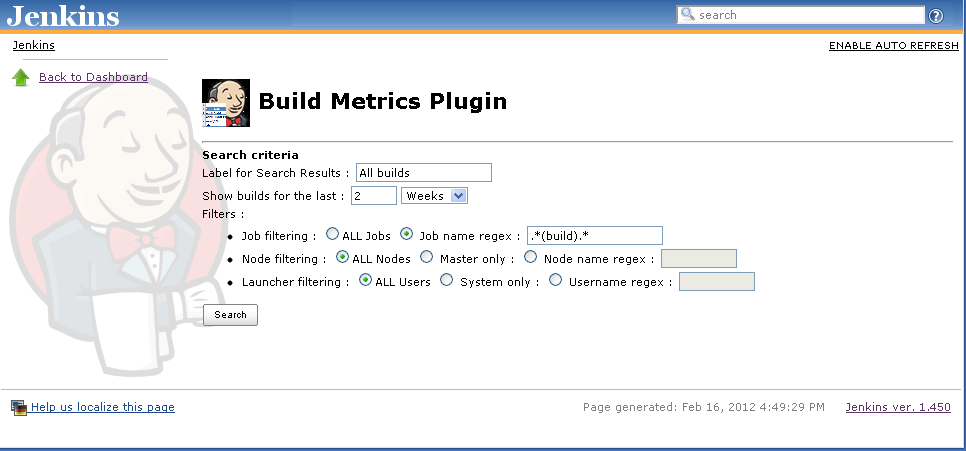Viewport: 966px width, 451px height.
Task: Click the Build Metrics Plugin heading
Action: (x=383, y=101)
